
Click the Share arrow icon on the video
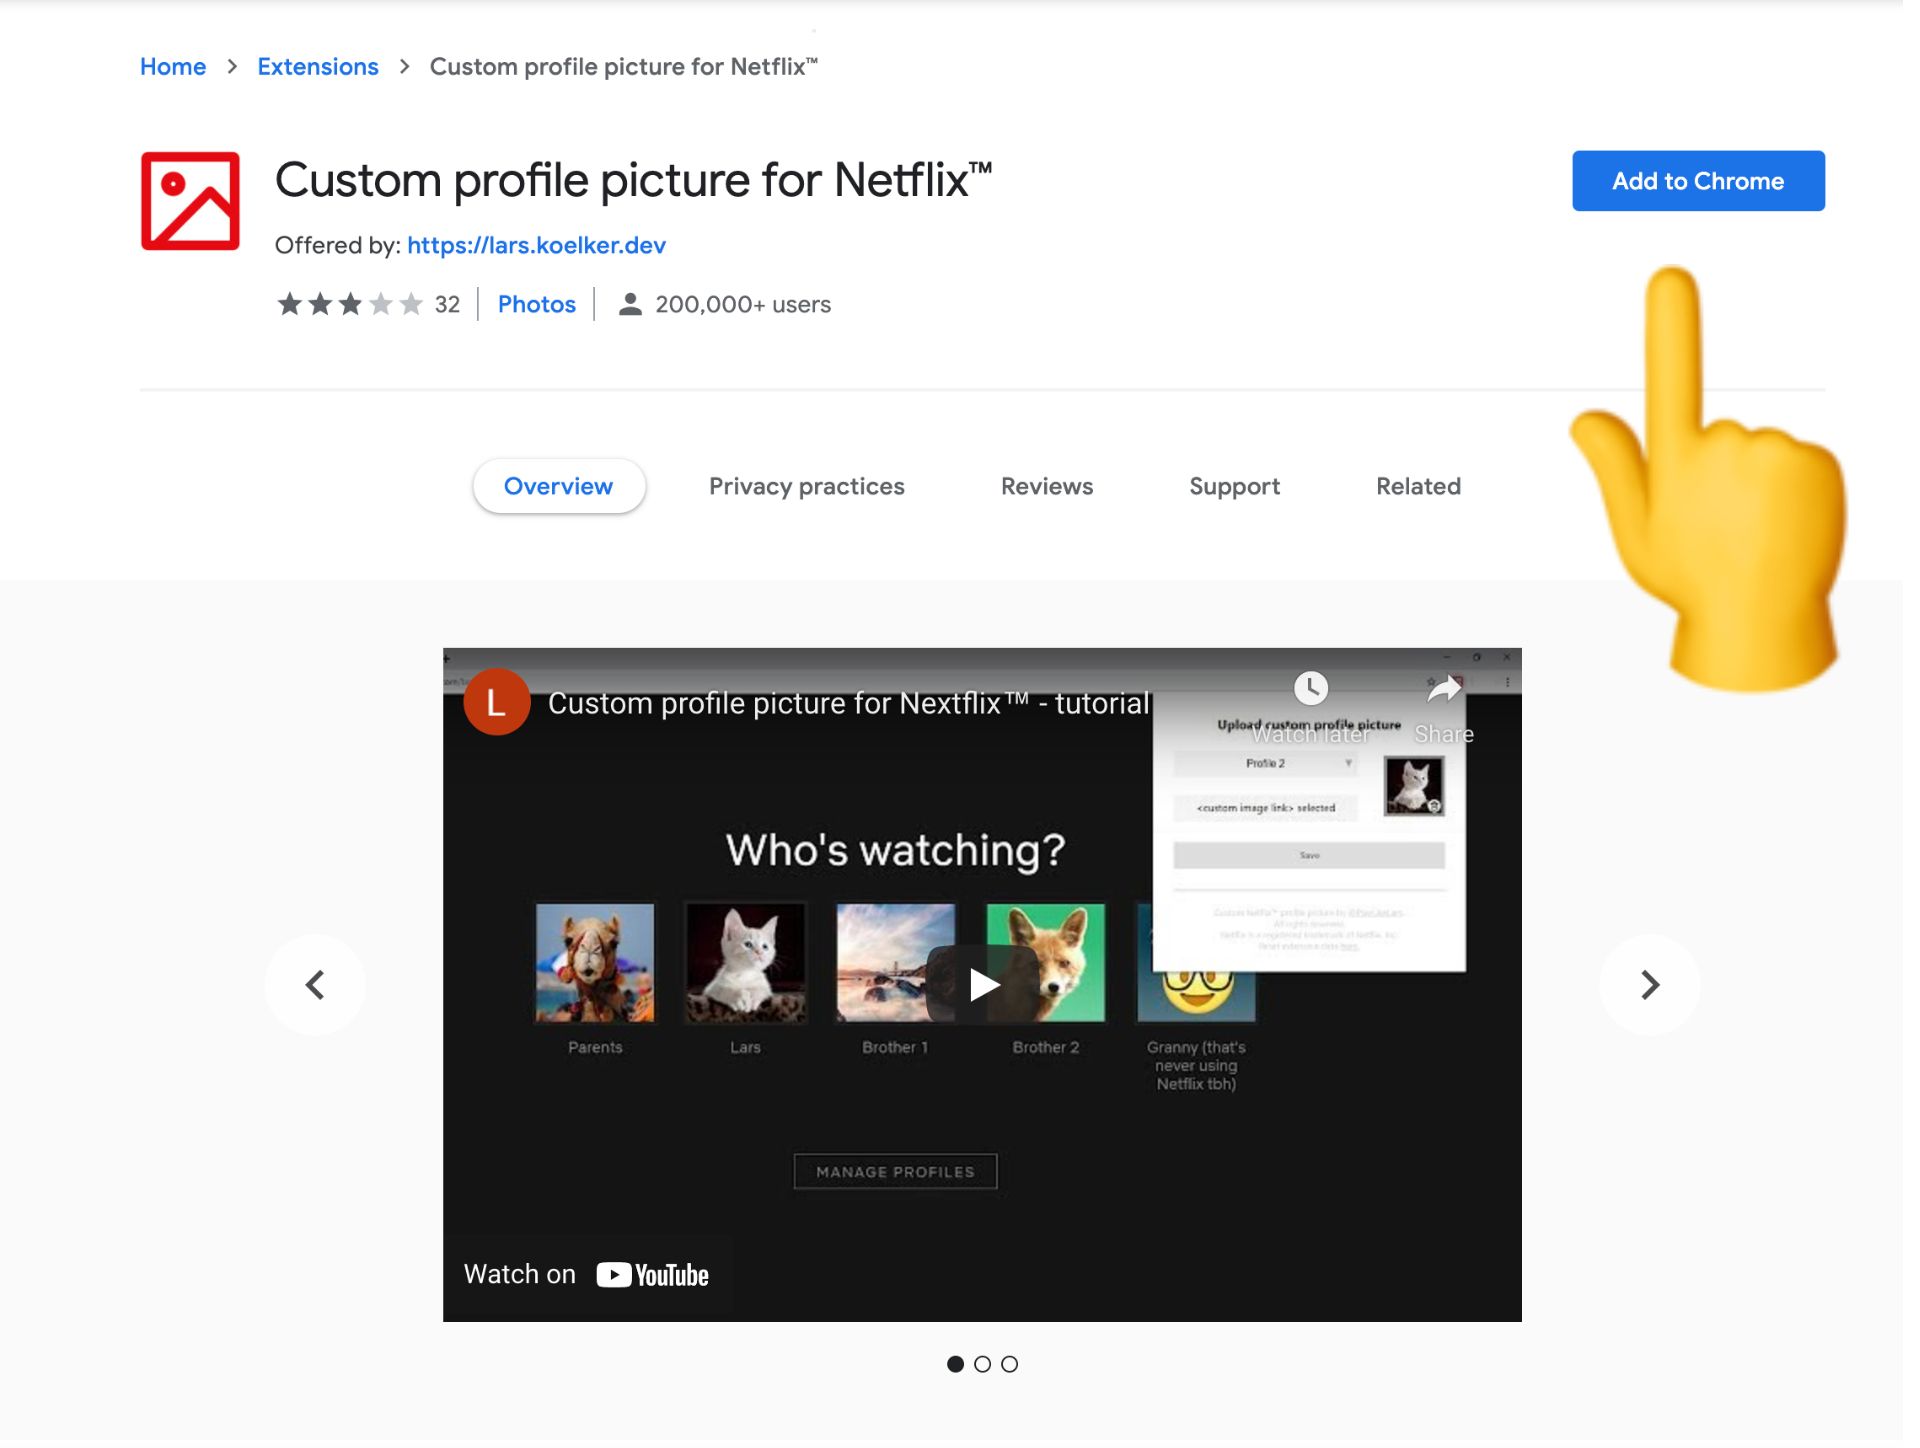1443,688
